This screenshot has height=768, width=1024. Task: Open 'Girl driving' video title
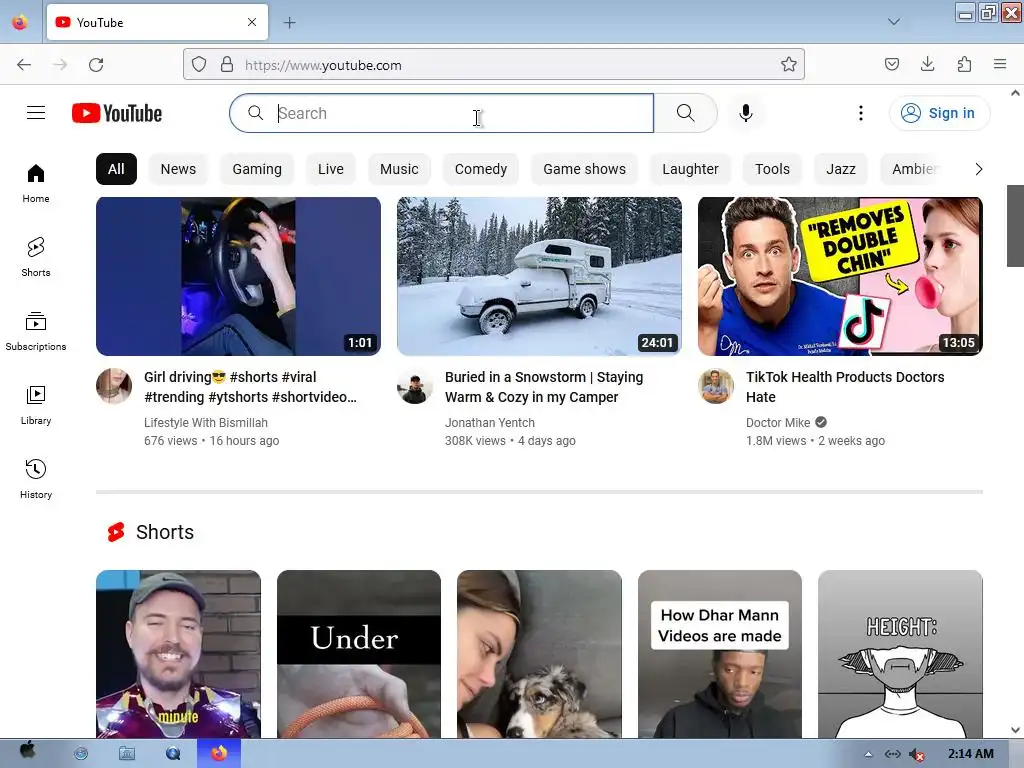[x=250, y=387]
